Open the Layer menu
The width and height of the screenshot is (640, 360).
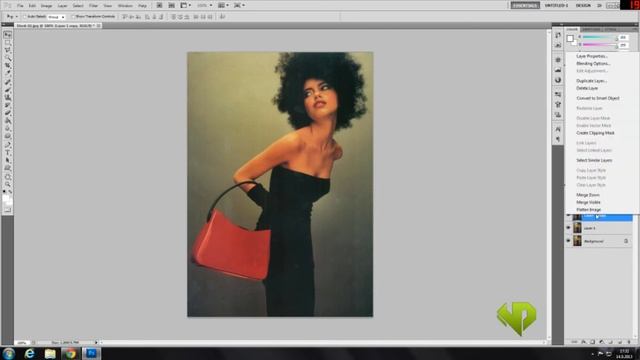[62, 6]
